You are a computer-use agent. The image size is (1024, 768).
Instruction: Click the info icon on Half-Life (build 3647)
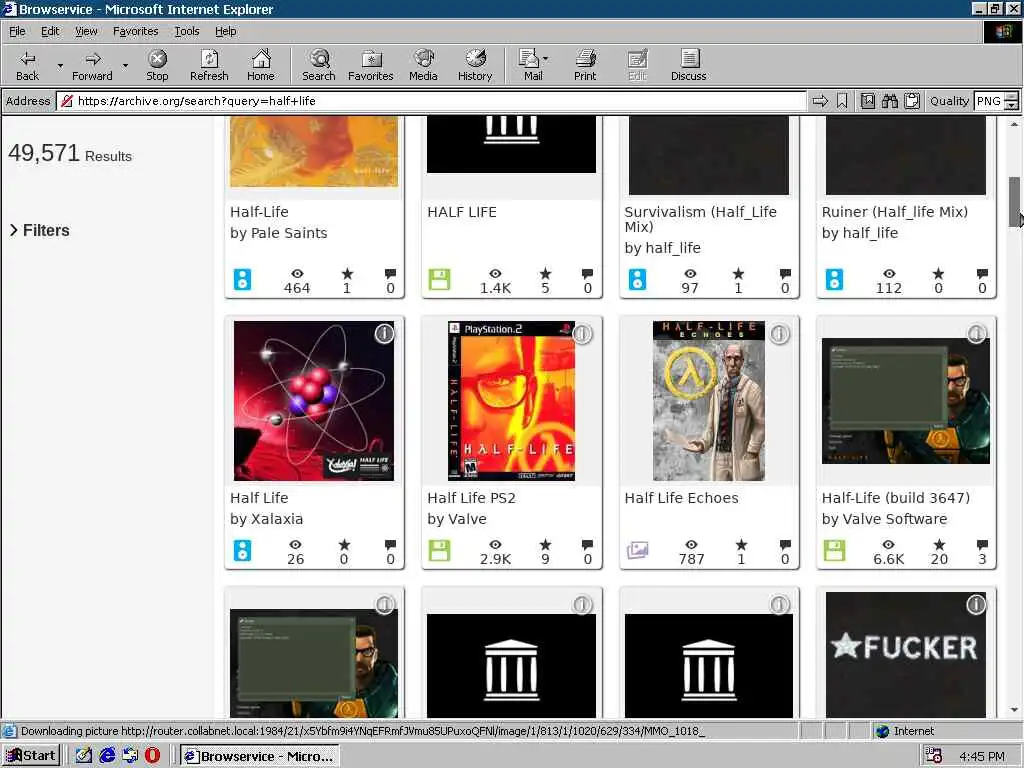[x=976, y=334]
